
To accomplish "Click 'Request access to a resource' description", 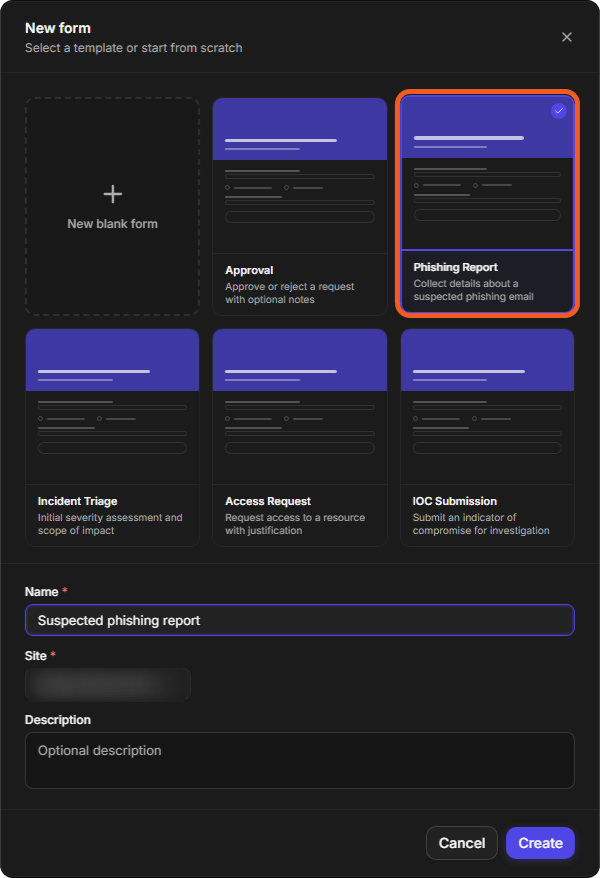I will pos(295,524).
